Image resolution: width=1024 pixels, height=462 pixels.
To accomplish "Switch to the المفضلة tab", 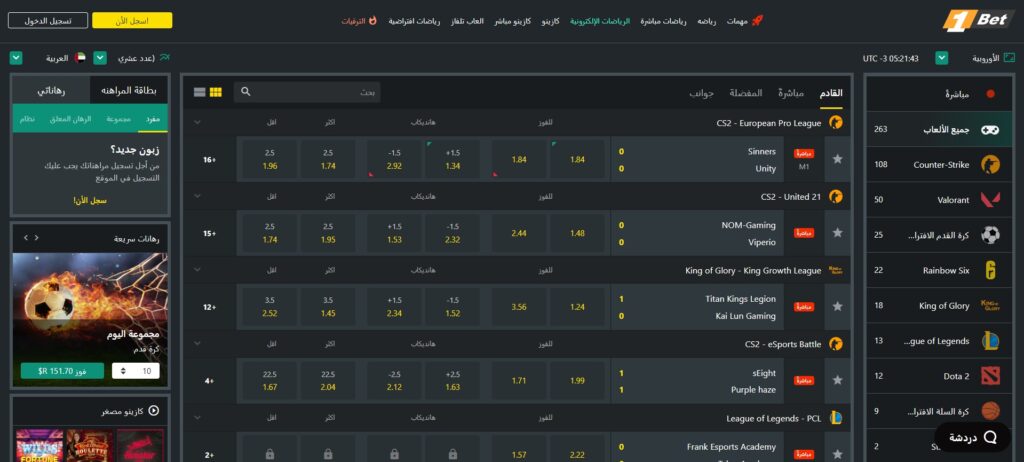I will coord(746,93).
